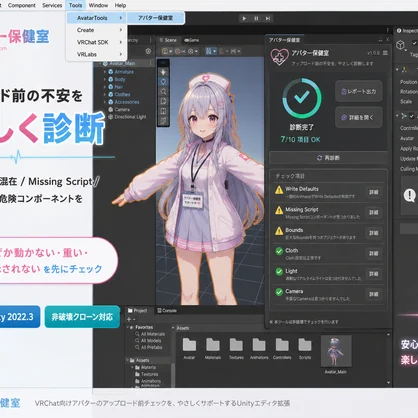
Task: Open details for the Camera check
Action: click(x=374, y=294)
